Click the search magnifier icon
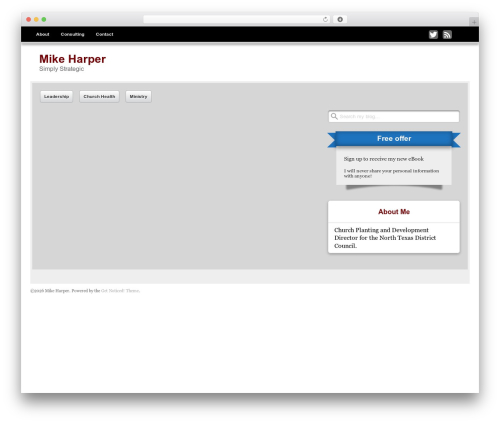Screen dimensions: 500x423 (x=334, y=116)
